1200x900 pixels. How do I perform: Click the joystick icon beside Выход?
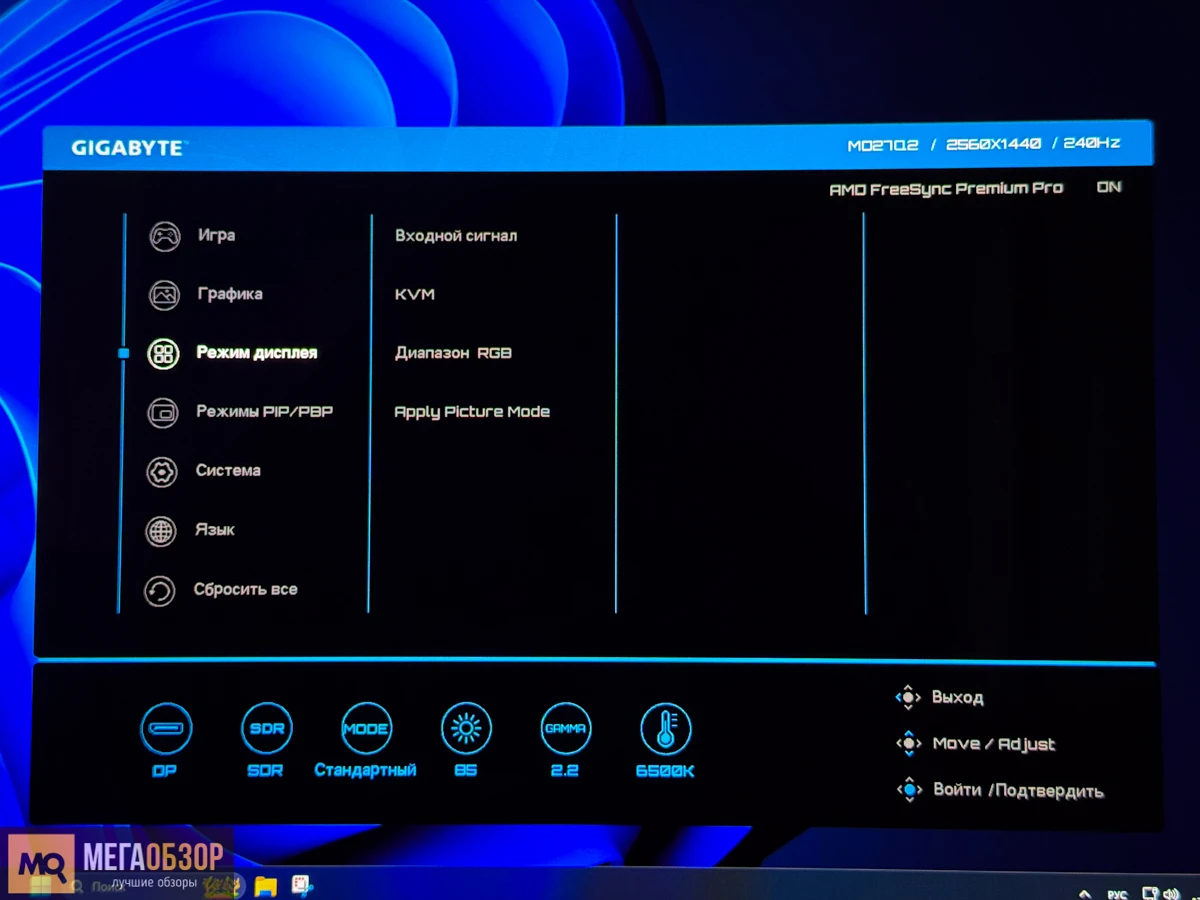[x=908, y=697]
